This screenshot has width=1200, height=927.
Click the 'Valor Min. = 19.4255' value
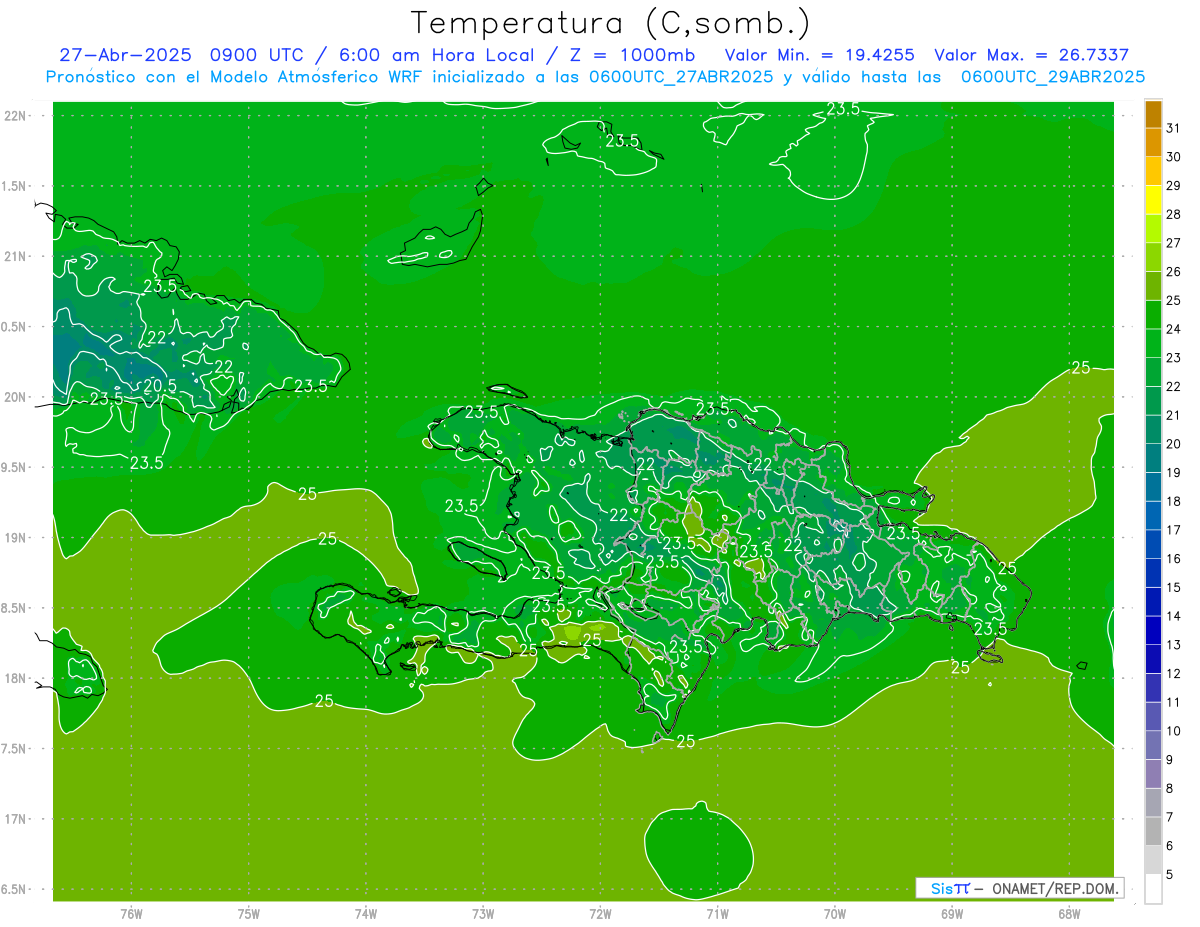click(819, 55)
